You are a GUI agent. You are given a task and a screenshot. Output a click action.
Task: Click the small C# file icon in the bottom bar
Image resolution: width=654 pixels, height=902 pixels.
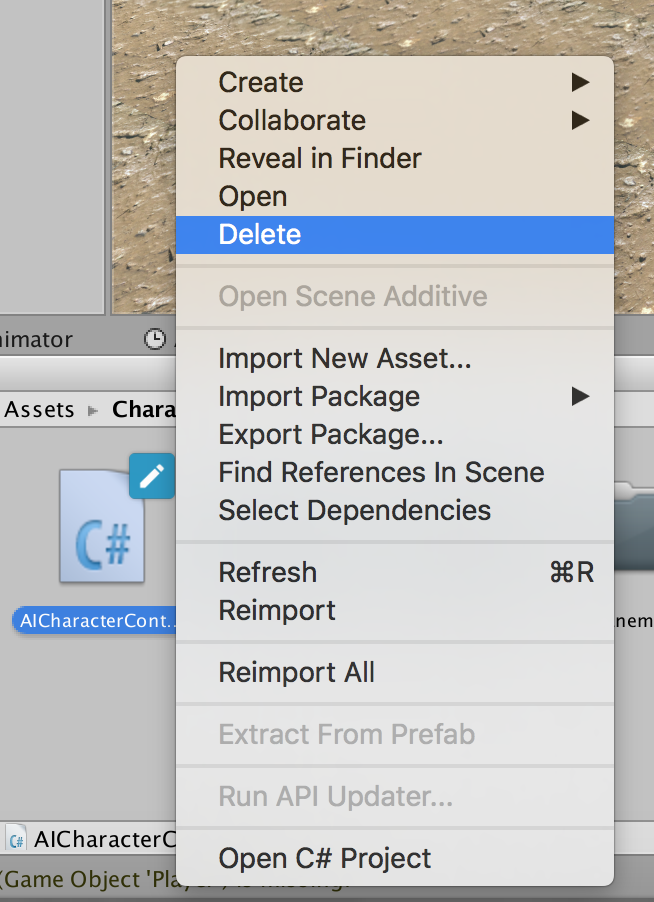click(x=16, y=838)
